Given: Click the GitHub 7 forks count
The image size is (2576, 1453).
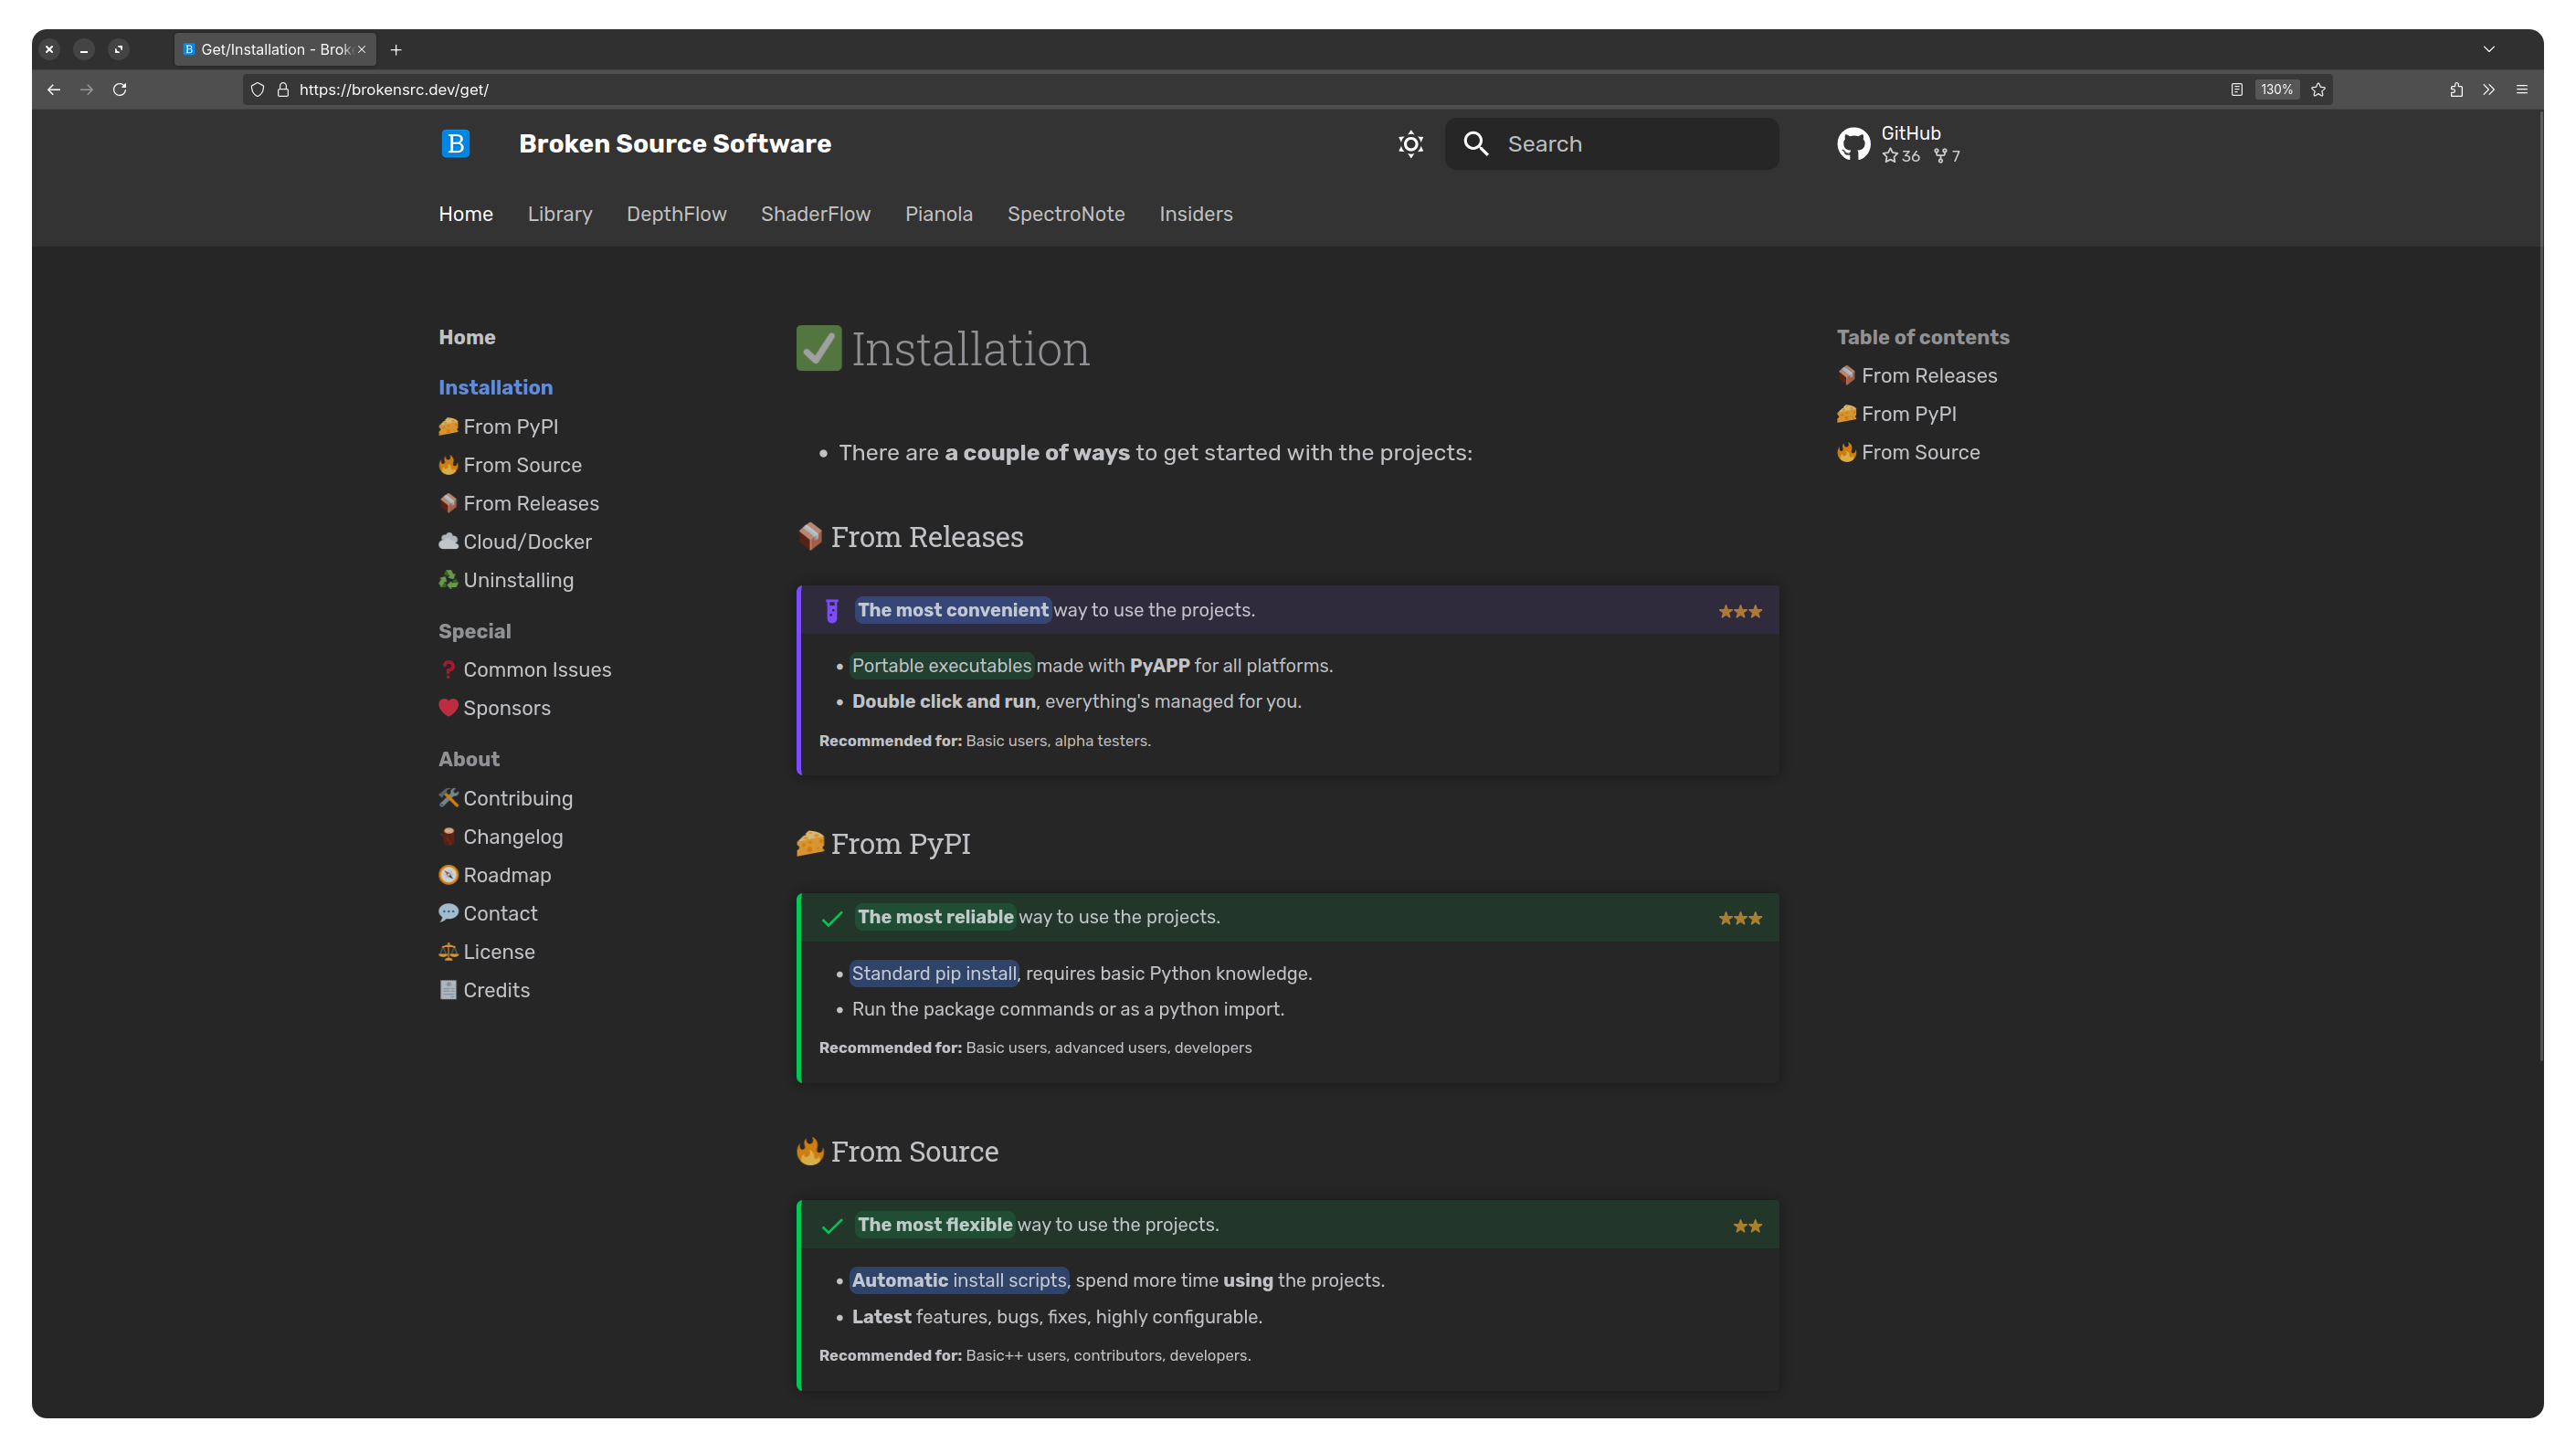Looking at the screenshot, I should point(1947,156).
